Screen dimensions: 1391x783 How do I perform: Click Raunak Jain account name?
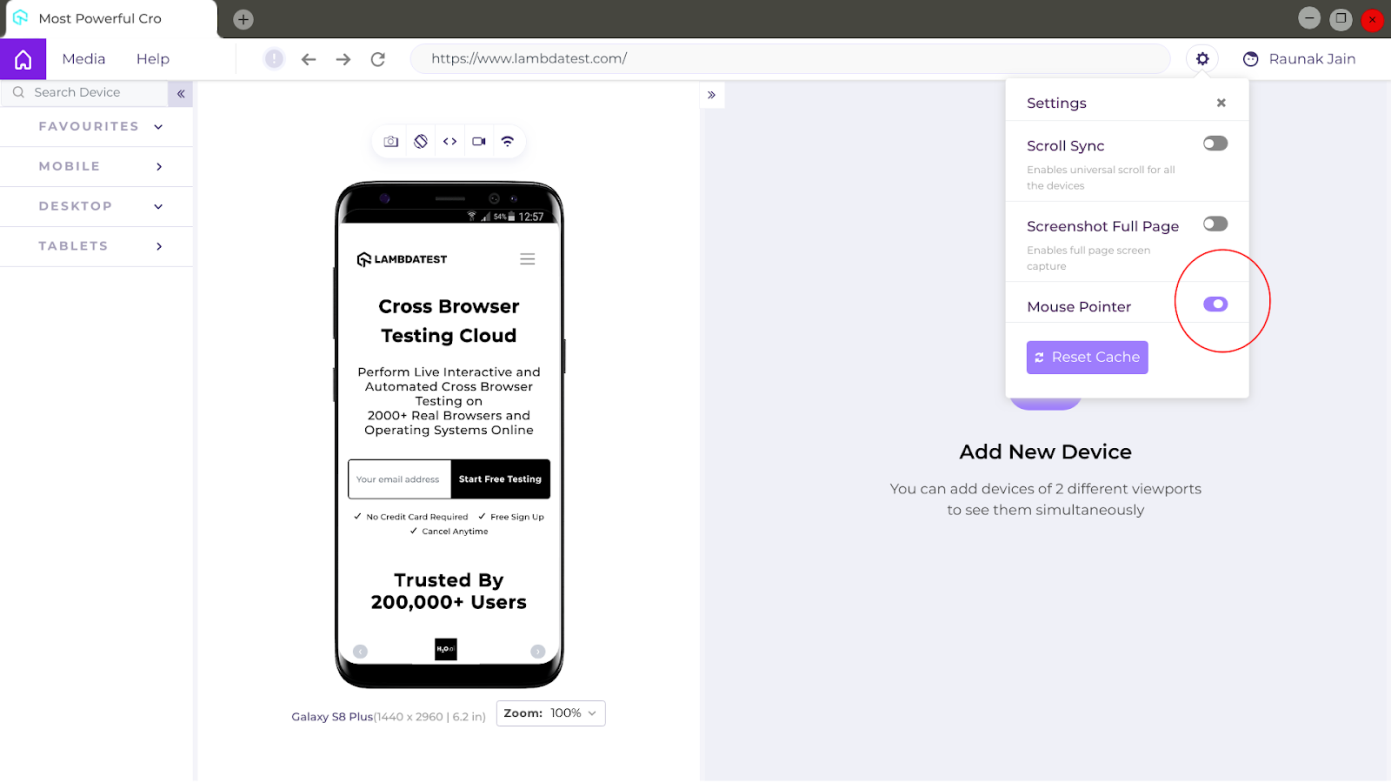[1312, 59]
